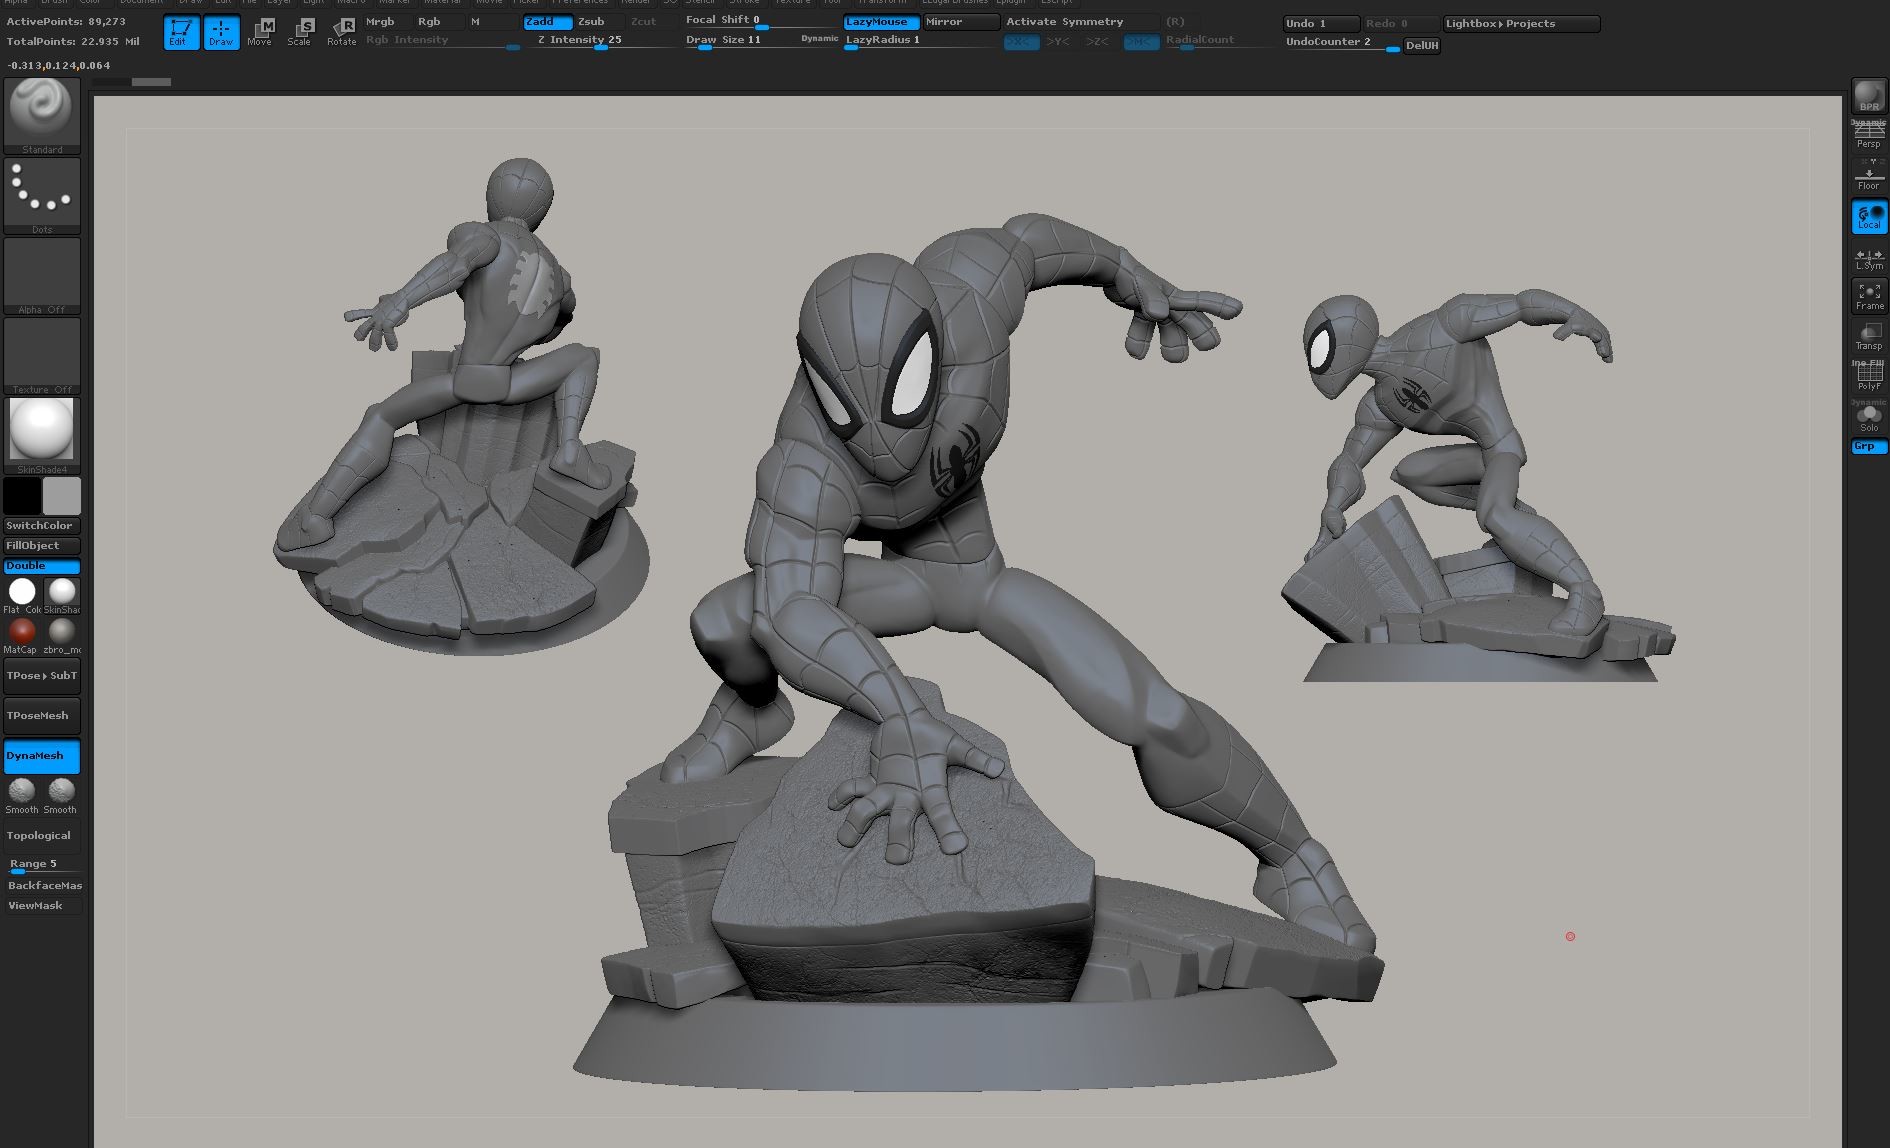The height and width of the screenshot is (1148, 1890).
Task: Open the Texture Off selector
Action: 42,355
